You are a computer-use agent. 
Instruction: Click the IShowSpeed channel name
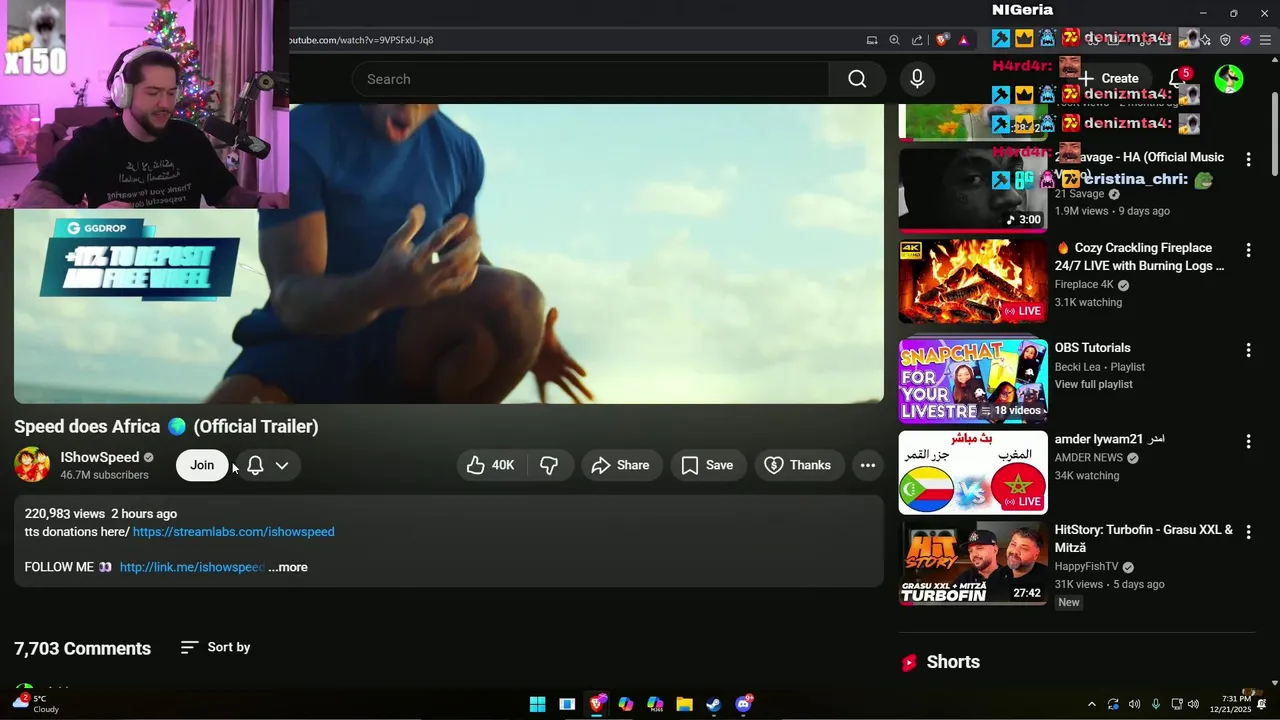click(99, 457)
